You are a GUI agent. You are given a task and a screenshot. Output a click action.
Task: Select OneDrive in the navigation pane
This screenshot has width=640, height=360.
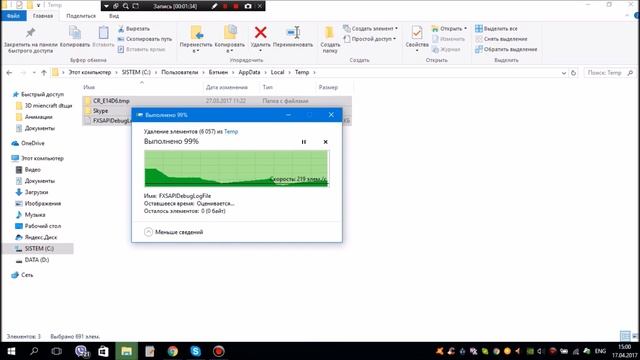[x=28, y=143]
